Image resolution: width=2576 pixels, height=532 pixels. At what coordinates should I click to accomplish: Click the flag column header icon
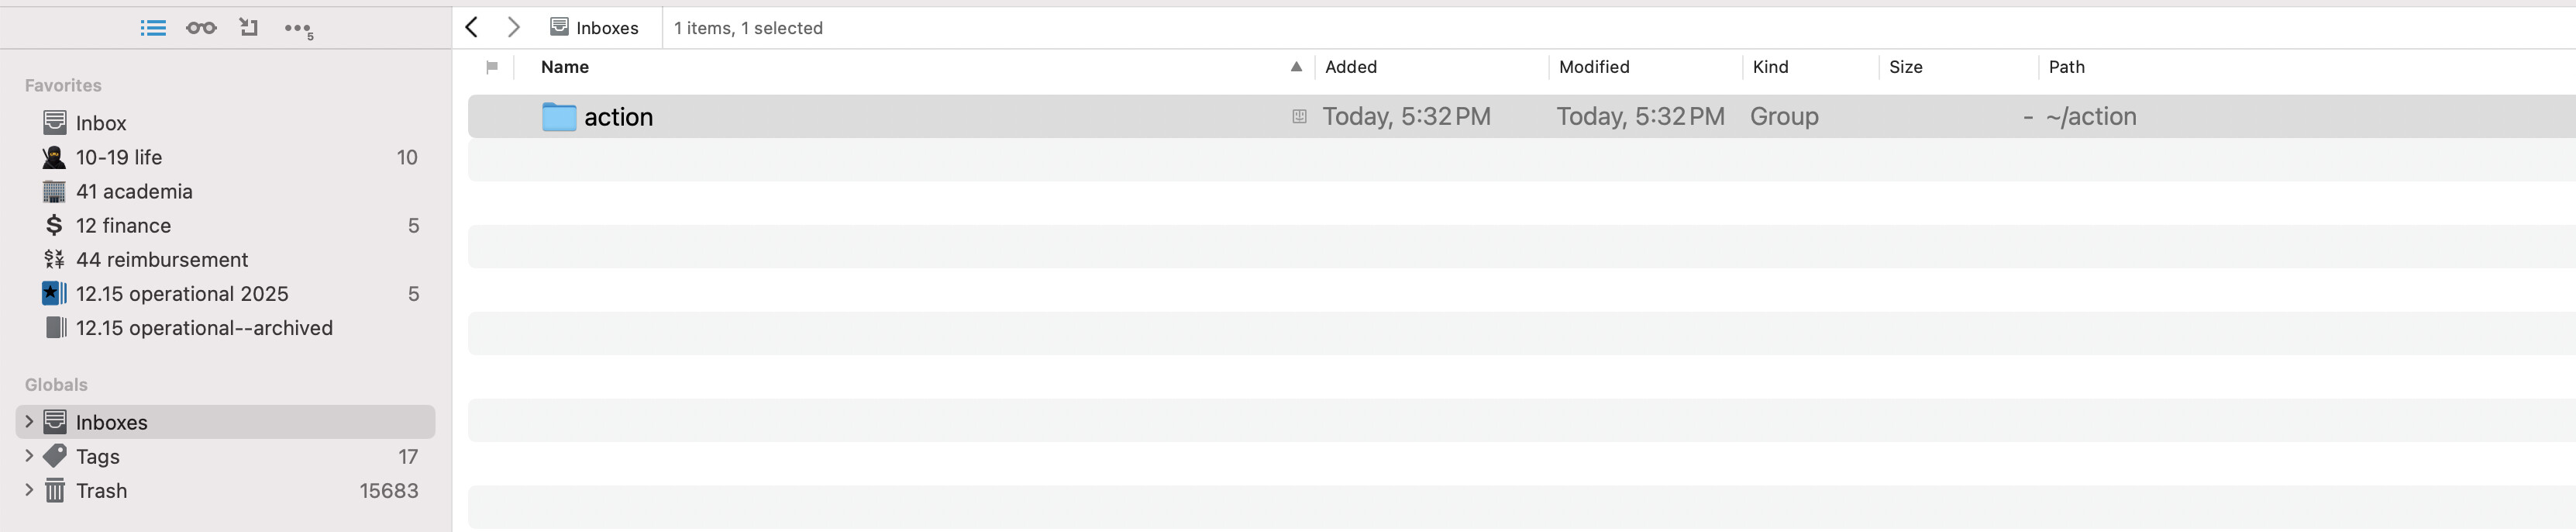(x=492, y=67)
